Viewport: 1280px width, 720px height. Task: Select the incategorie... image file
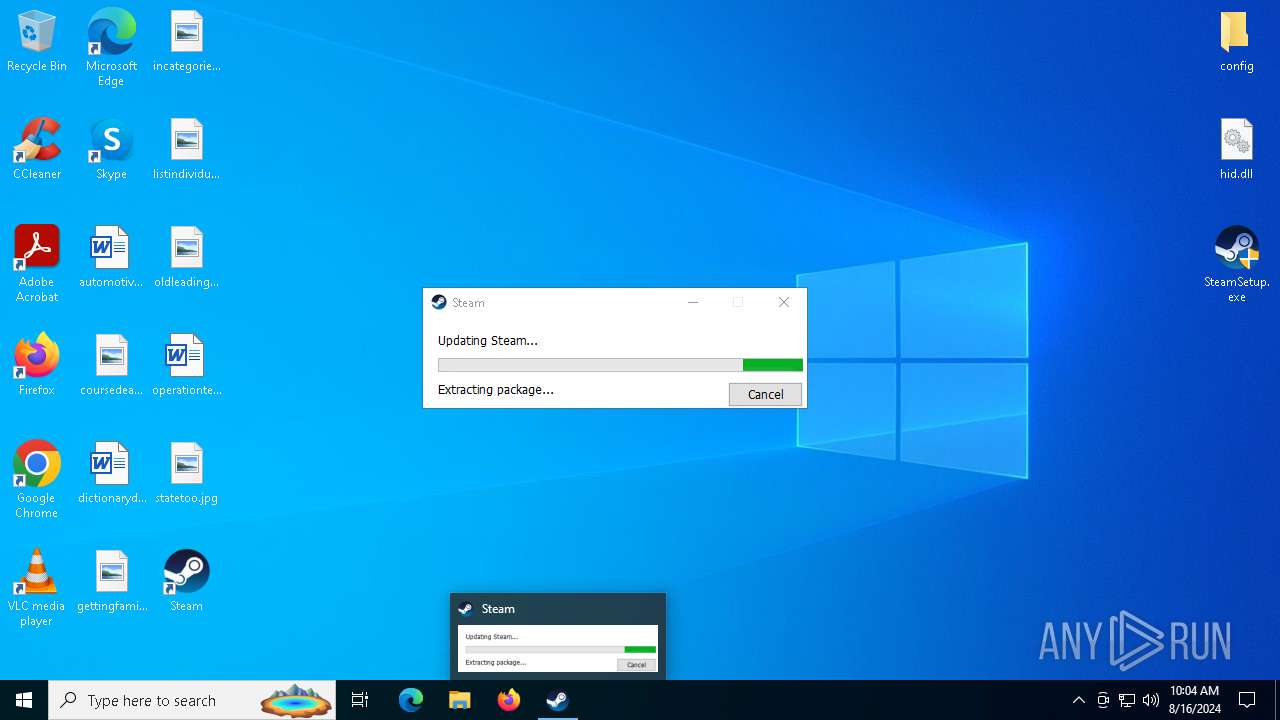coord(186,42)
